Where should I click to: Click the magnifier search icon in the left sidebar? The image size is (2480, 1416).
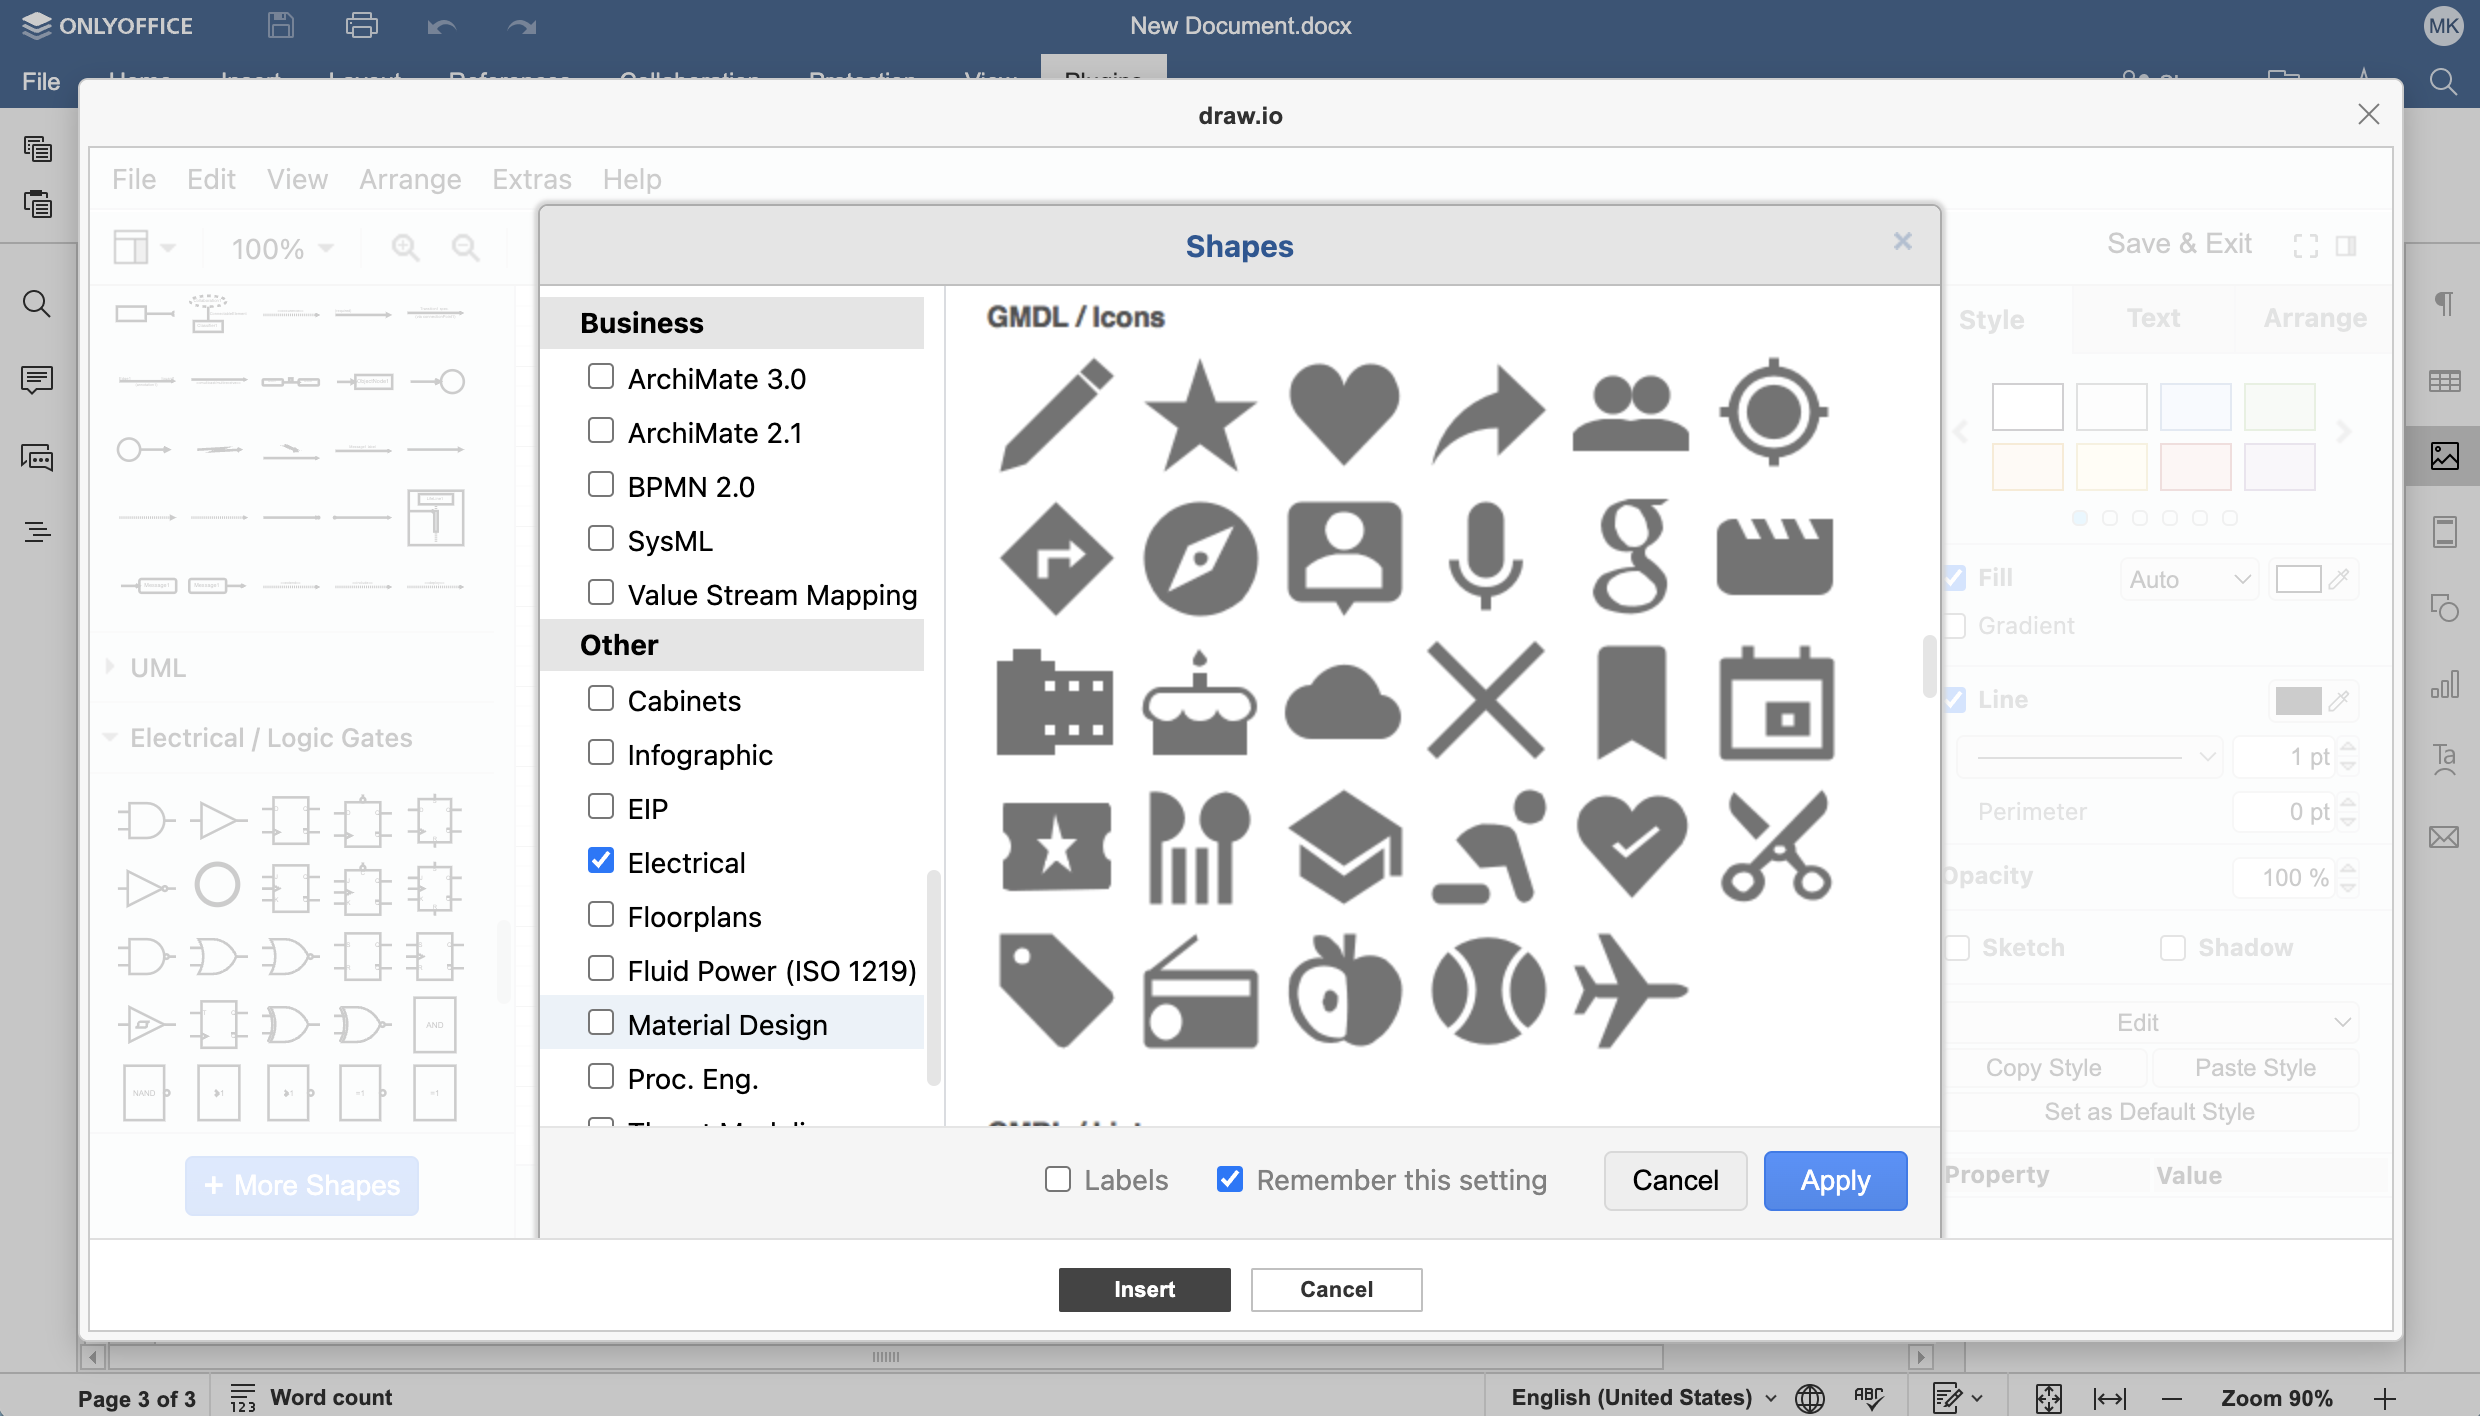[x=37, y=304]
